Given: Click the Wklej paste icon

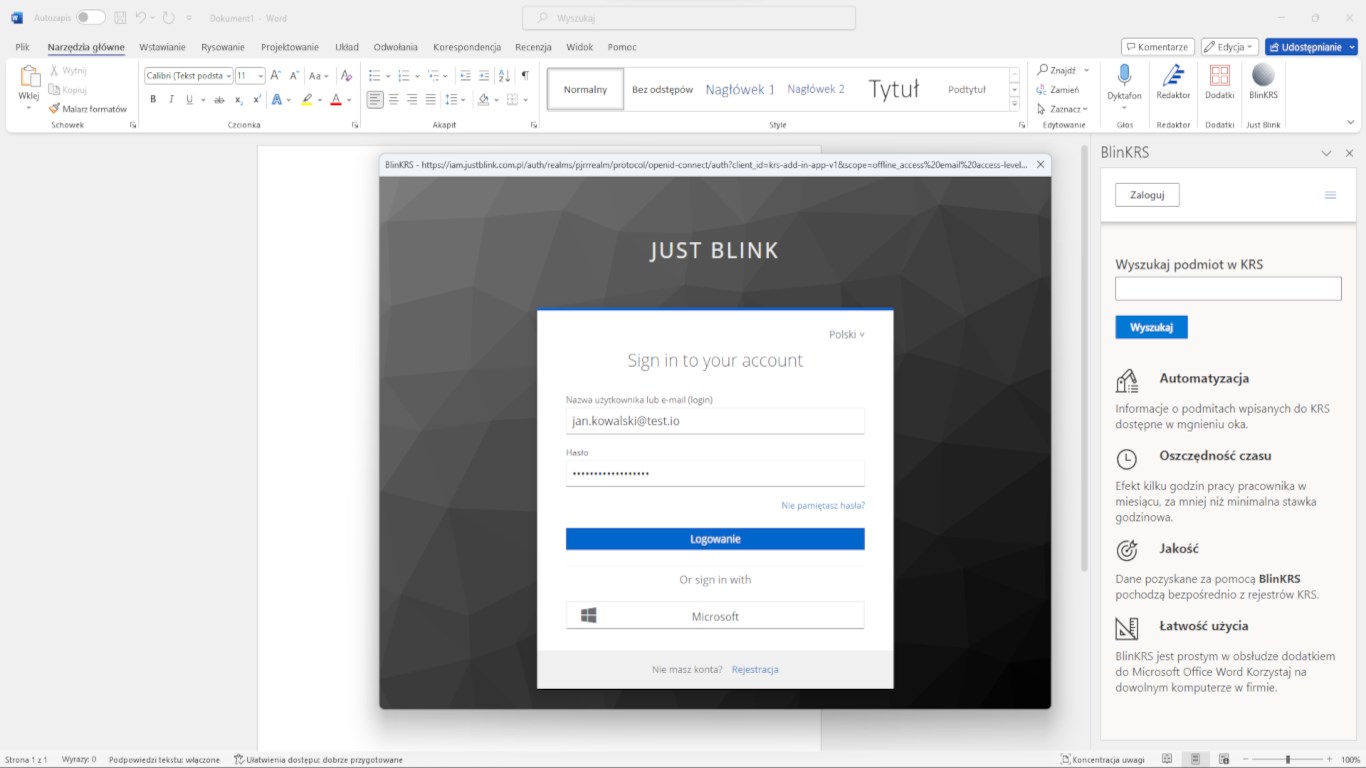Looking at the screenshot, I should pos(28,76).
